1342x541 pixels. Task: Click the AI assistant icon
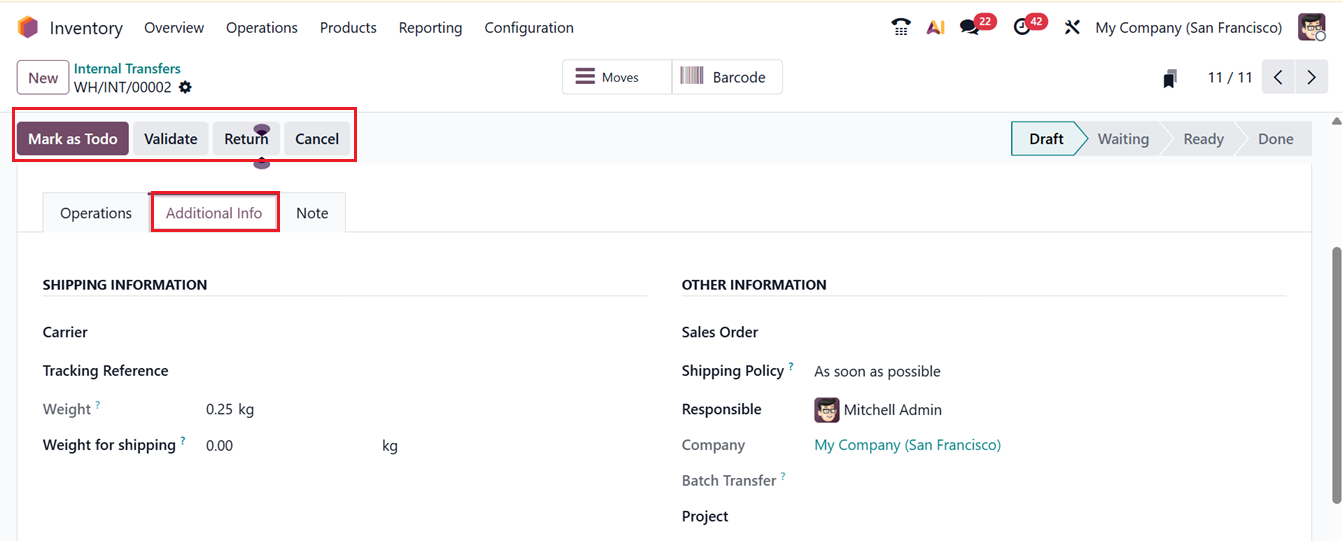click(x=935, y=27)
